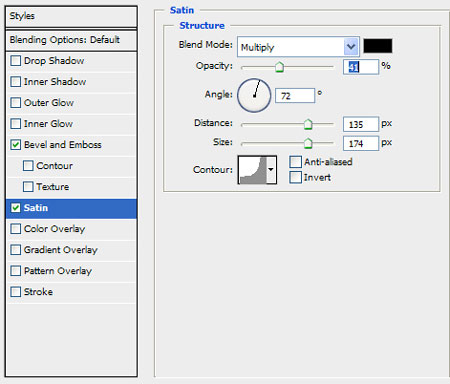450x384 pixels.
Task: Click the satin contour curve thumbnail
Action: [253, 170]
